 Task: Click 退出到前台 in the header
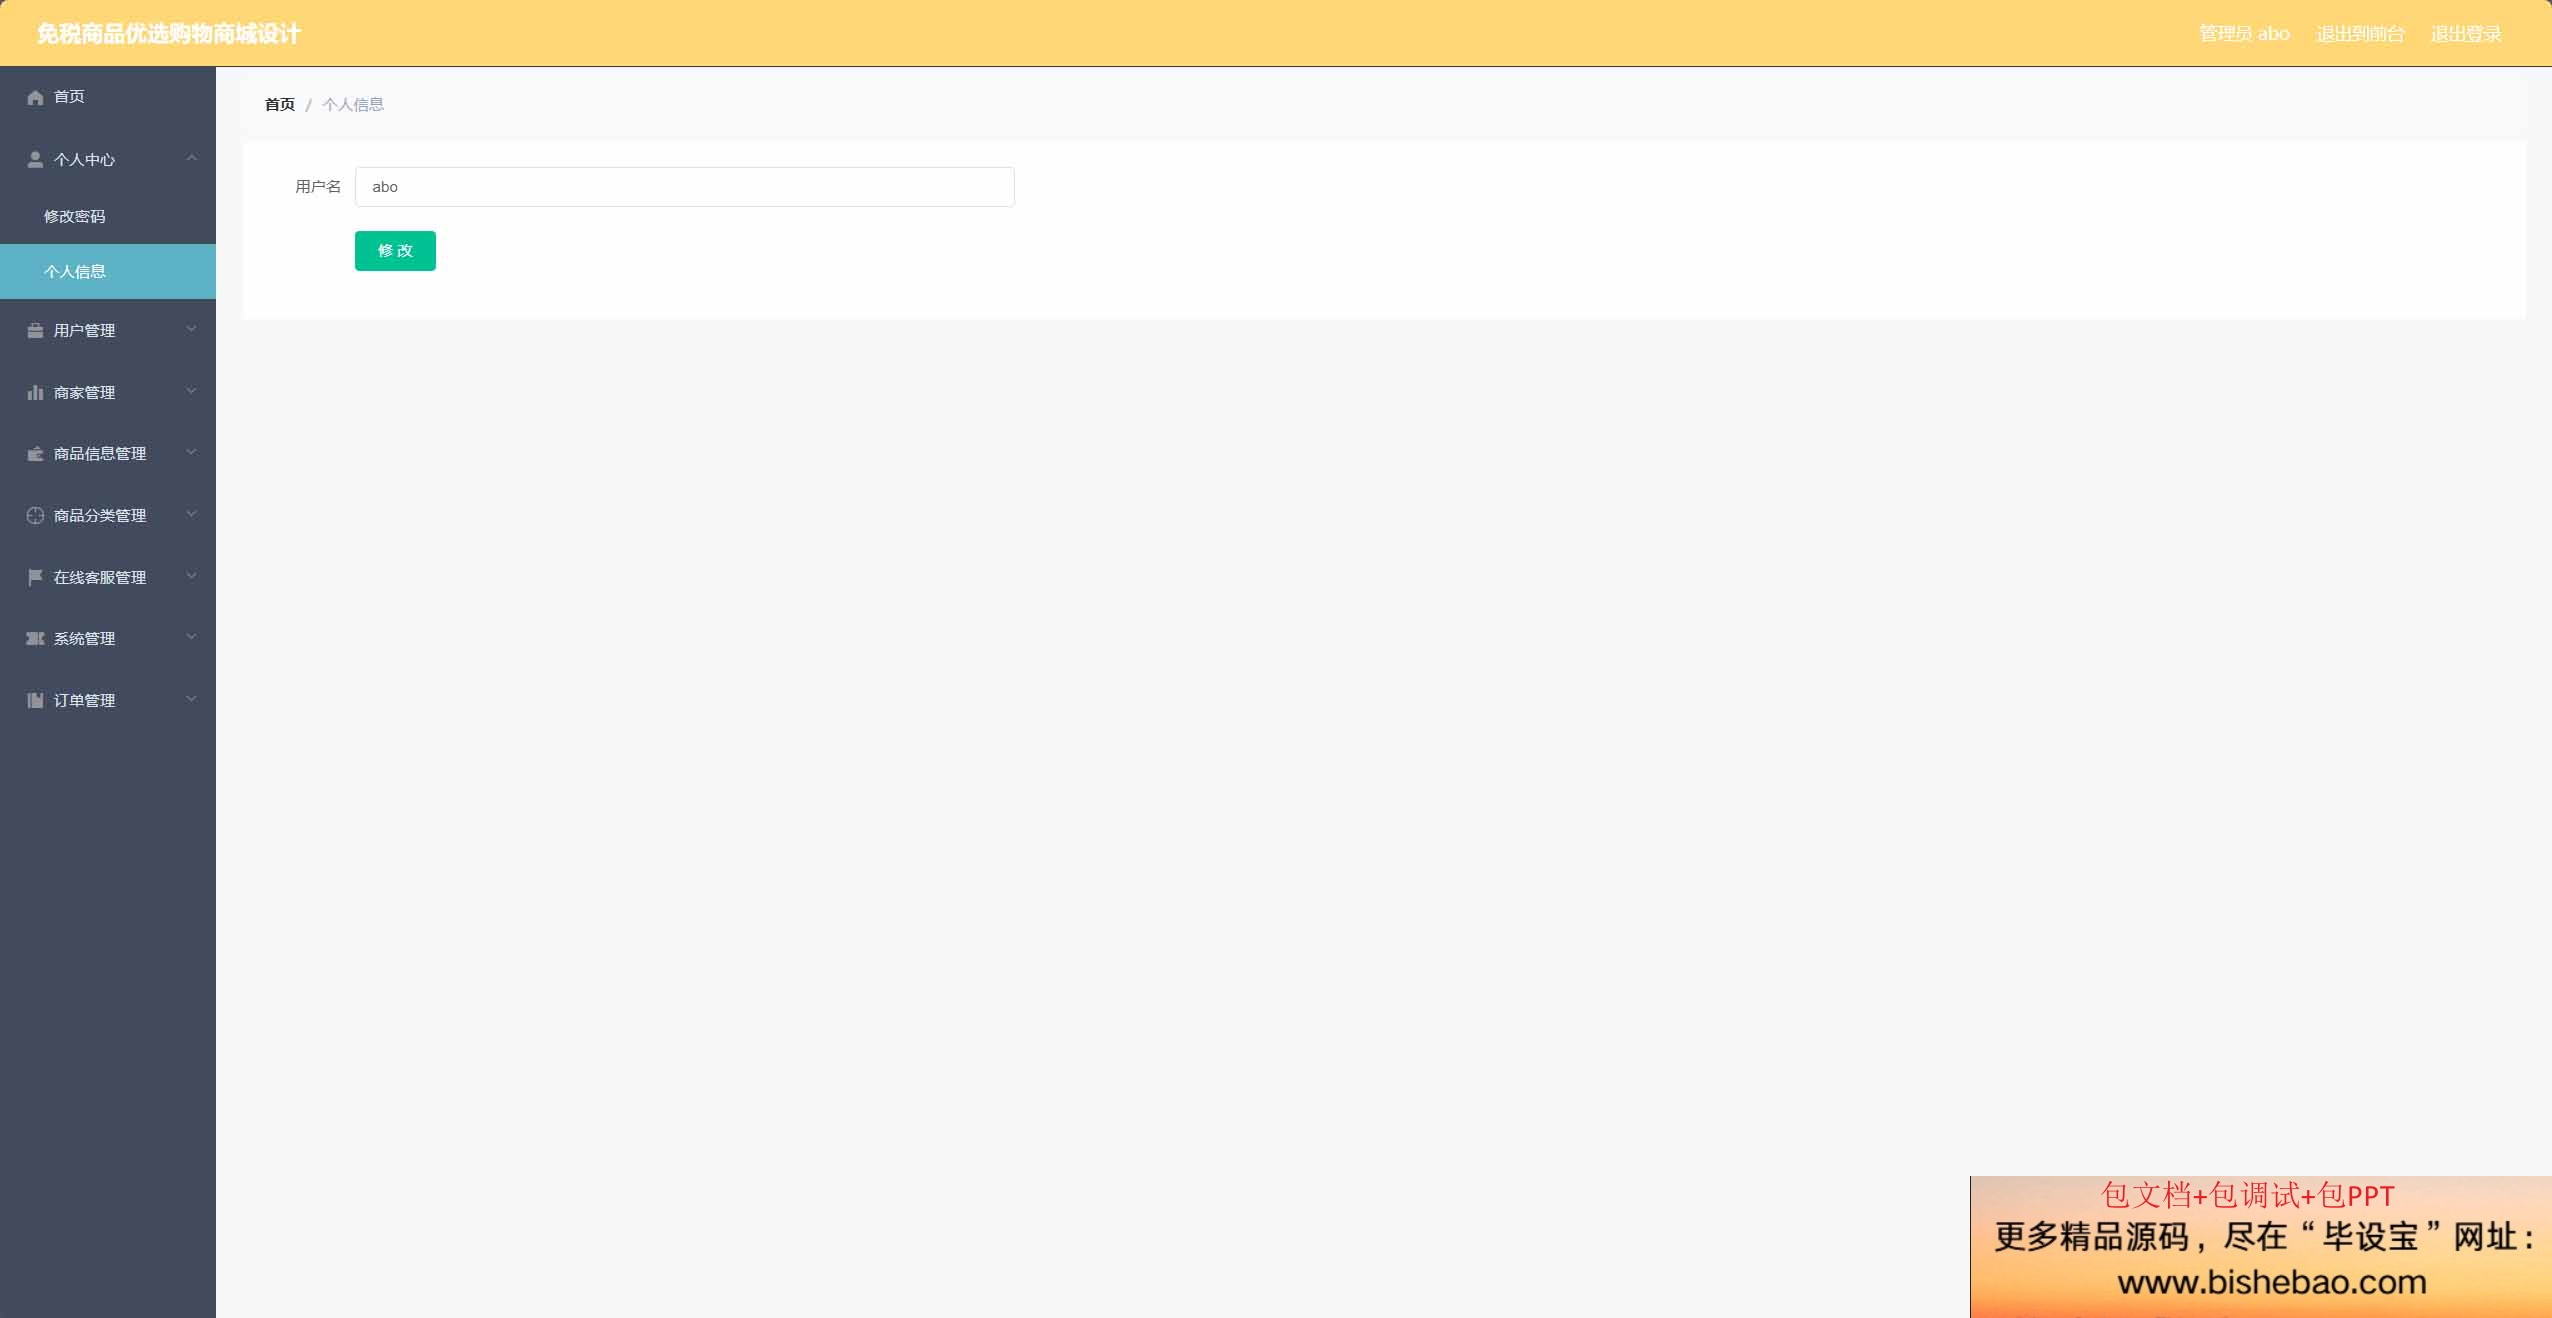pyautogui.click(x=2360, y=33)
